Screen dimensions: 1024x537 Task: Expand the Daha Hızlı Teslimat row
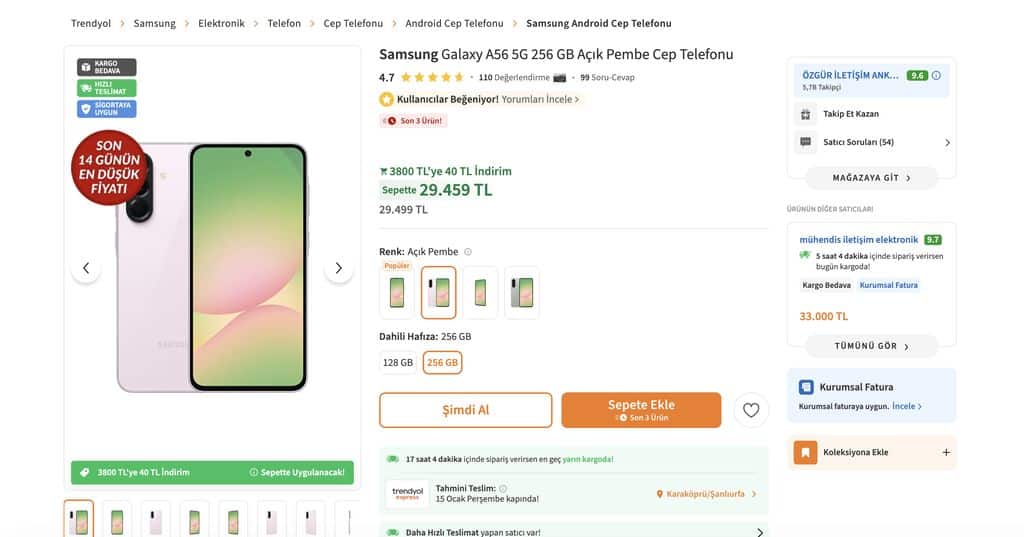pyautogui.click(x=759, y=532)
